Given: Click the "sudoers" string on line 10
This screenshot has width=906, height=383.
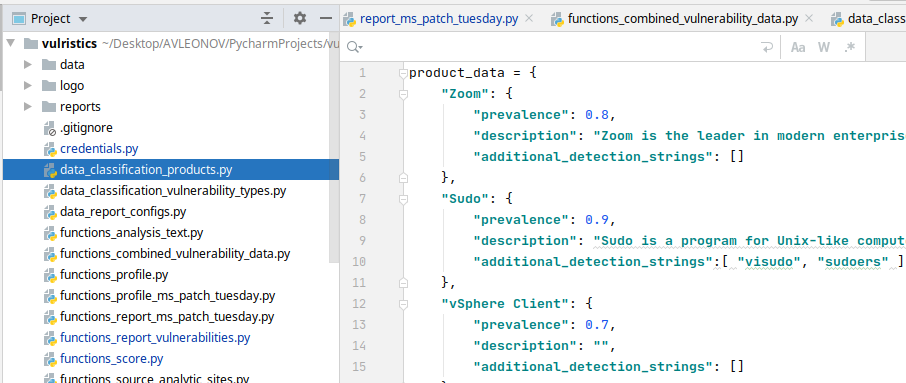Looking at the screenshot, I should [x=853, y=262].
